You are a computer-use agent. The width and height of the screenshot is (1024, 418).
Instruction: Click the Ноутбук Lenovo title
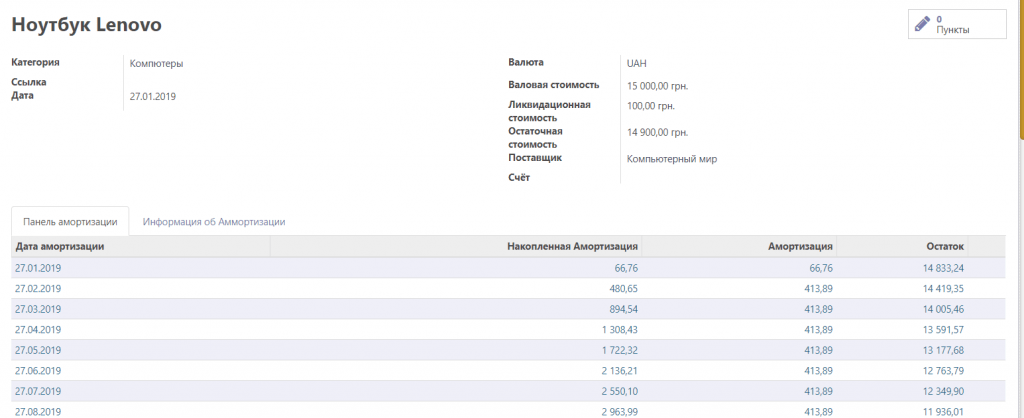coord(87,25)
